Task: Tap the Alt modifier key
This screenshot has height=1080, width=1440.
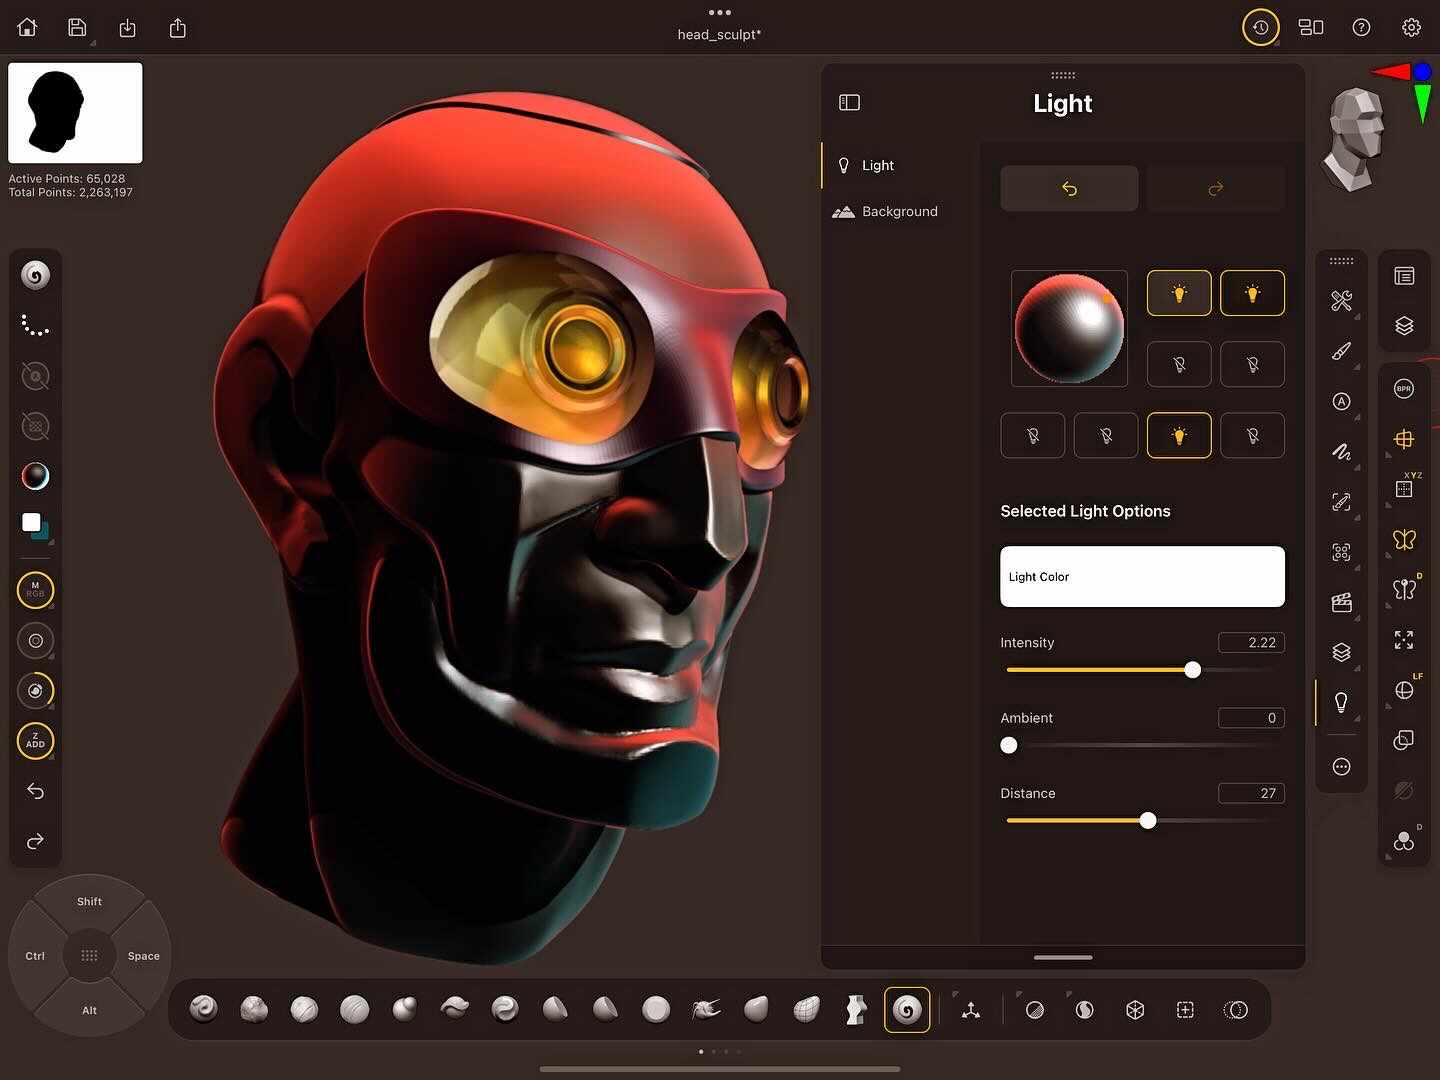Action: click(89, 1011)
